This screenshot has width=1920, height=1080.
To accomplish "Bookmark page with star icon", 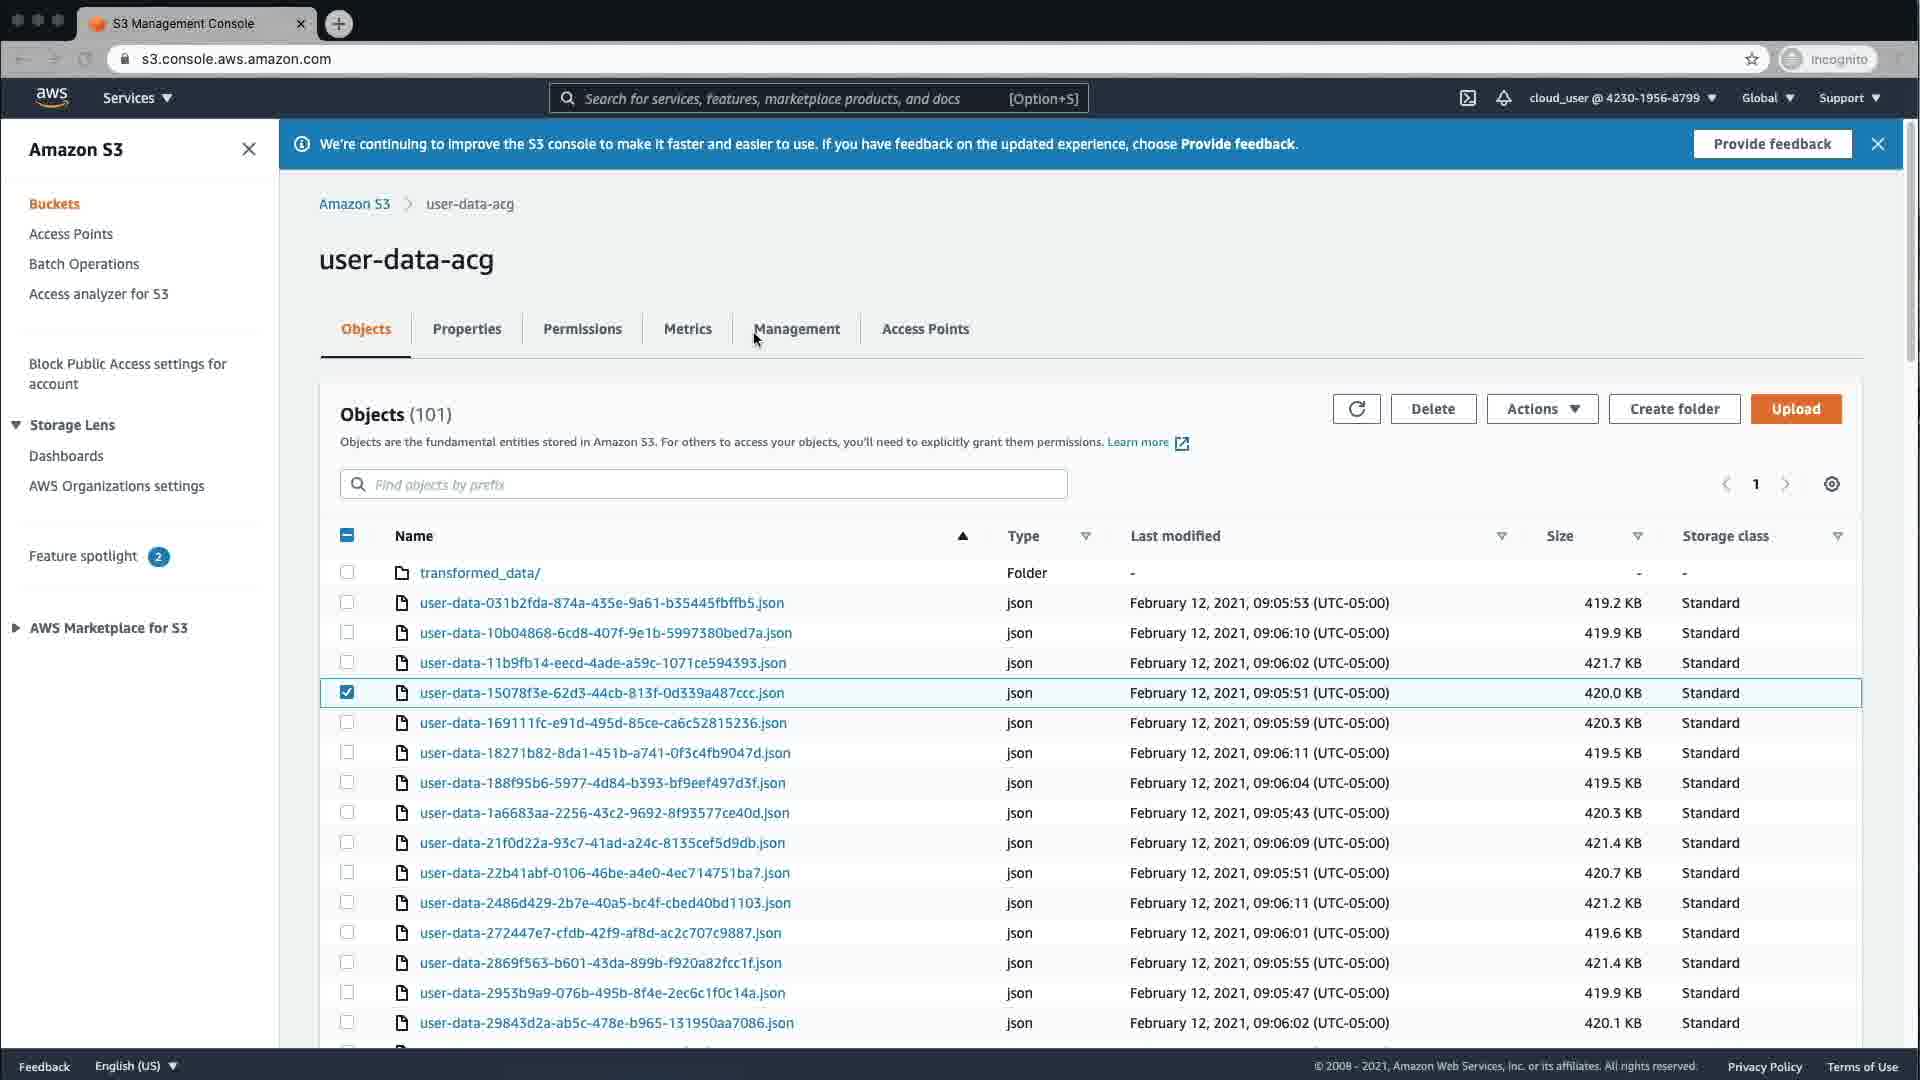I will click(x=1751, y=59).
